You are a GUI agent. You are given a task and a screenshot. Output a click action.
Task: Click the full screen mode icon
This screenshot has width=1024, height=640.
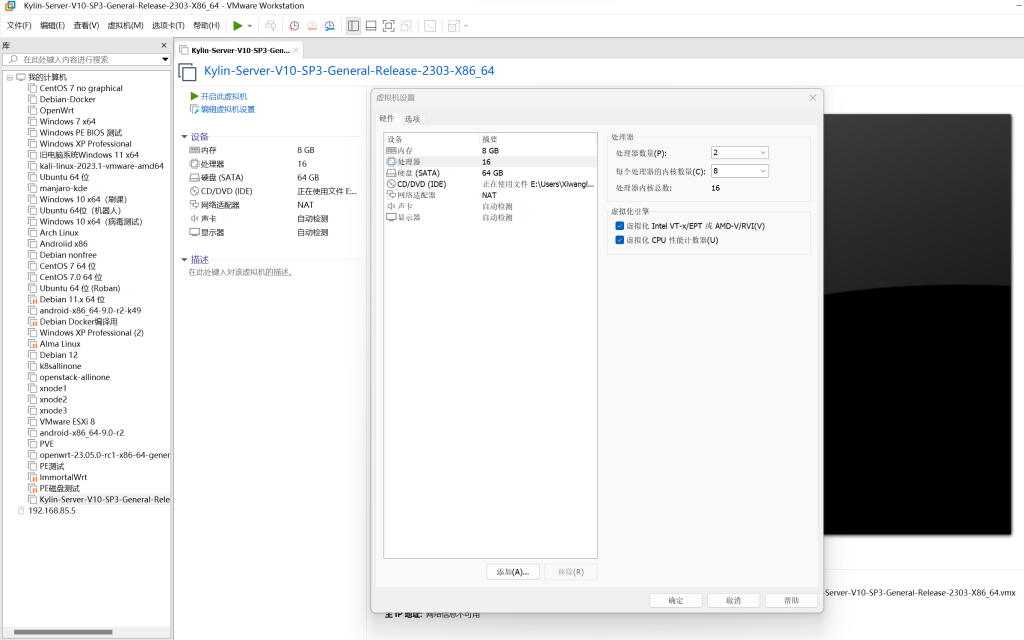pos(389,26)
